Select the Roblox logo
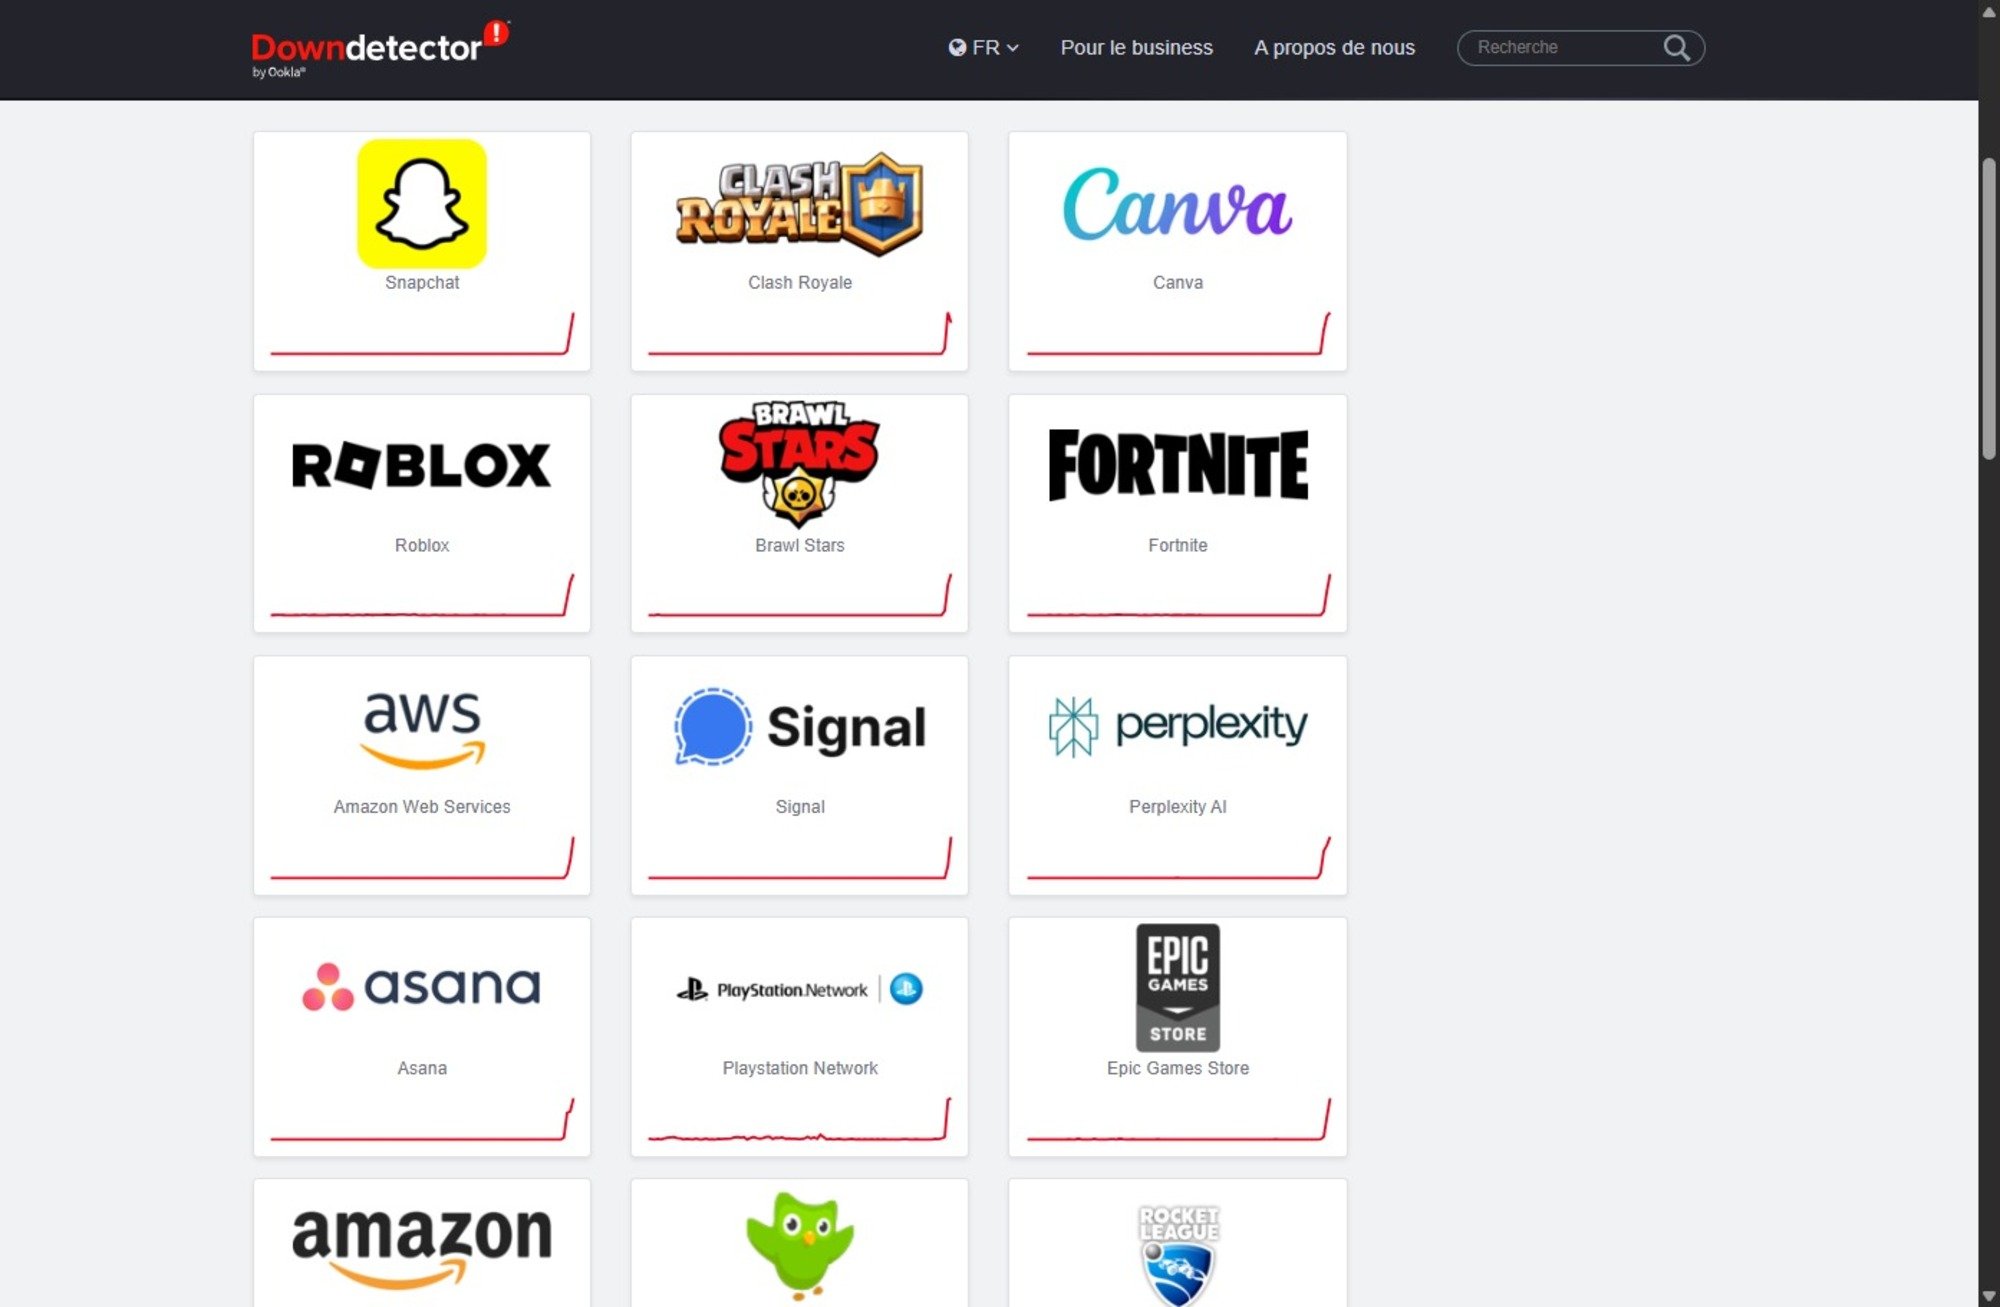 tap(421, 465)
